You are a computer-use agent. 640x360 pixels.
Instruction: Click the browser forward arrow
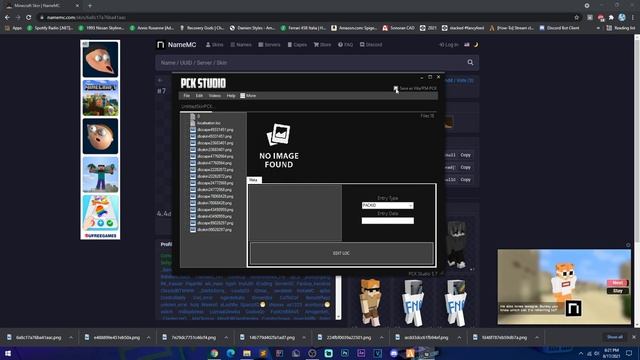click(18, 18)
